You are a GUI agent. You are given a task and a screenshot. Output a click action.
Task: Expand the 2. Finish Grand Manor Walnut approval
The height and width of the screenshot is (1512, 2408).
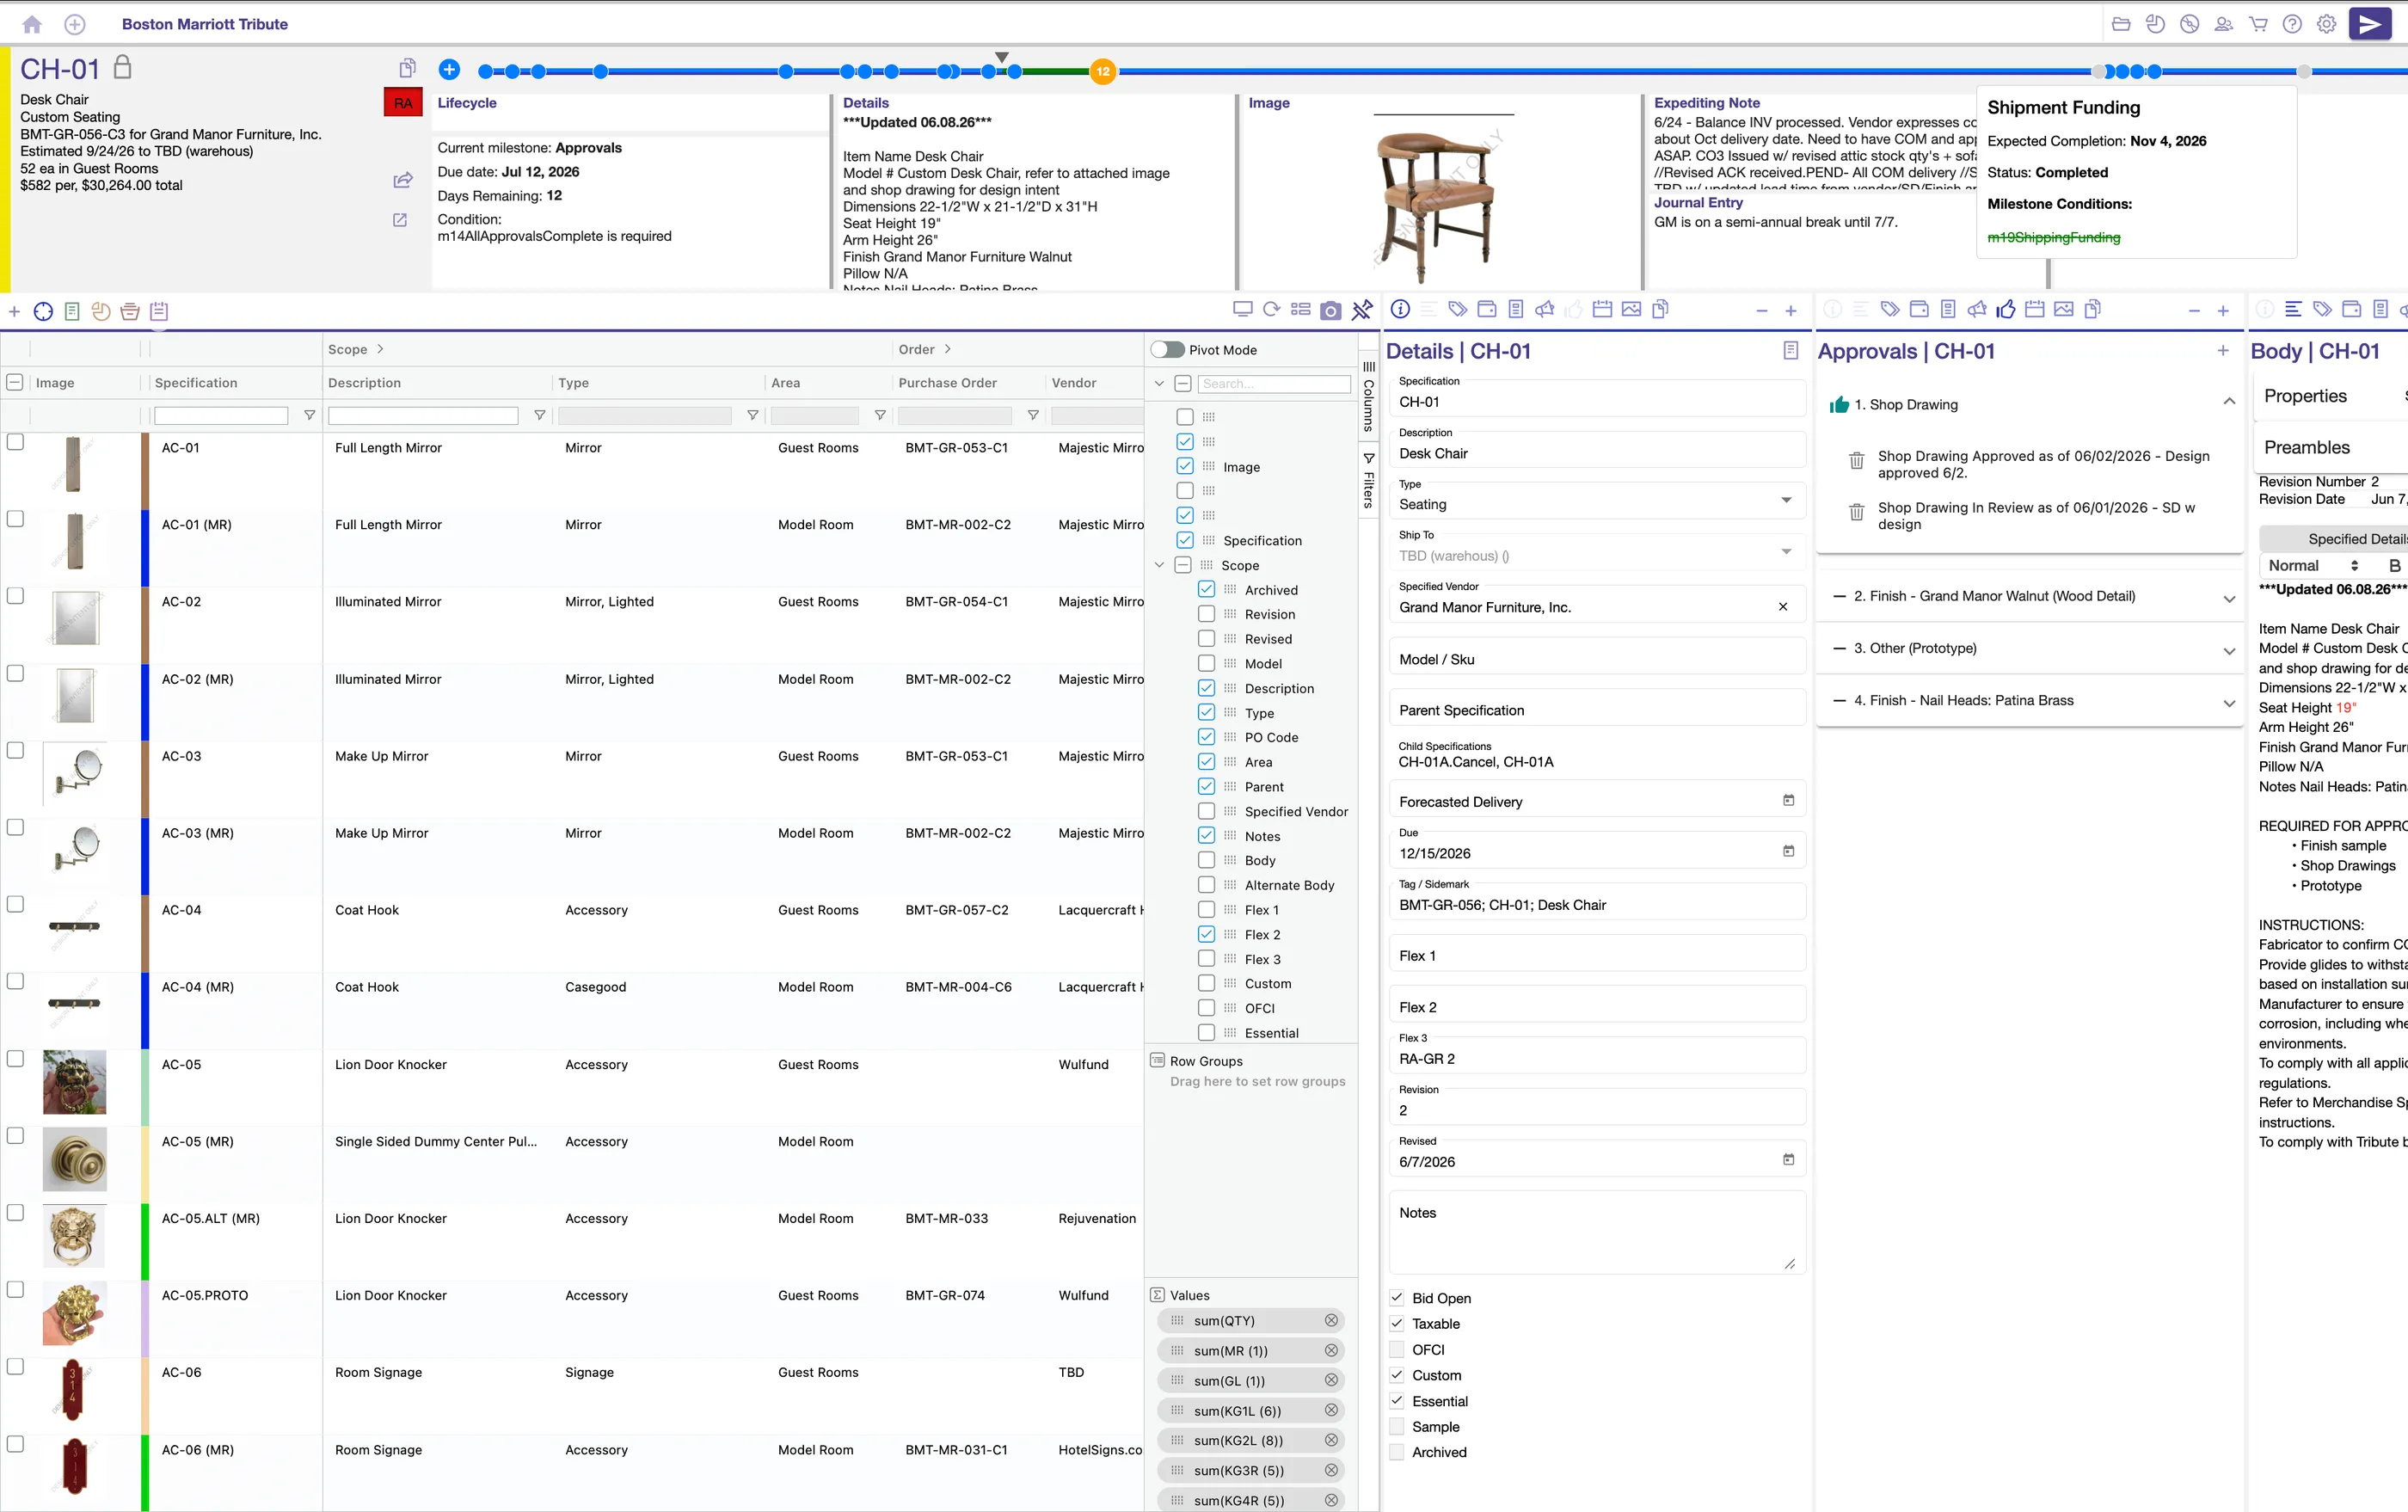(2229, 599)
